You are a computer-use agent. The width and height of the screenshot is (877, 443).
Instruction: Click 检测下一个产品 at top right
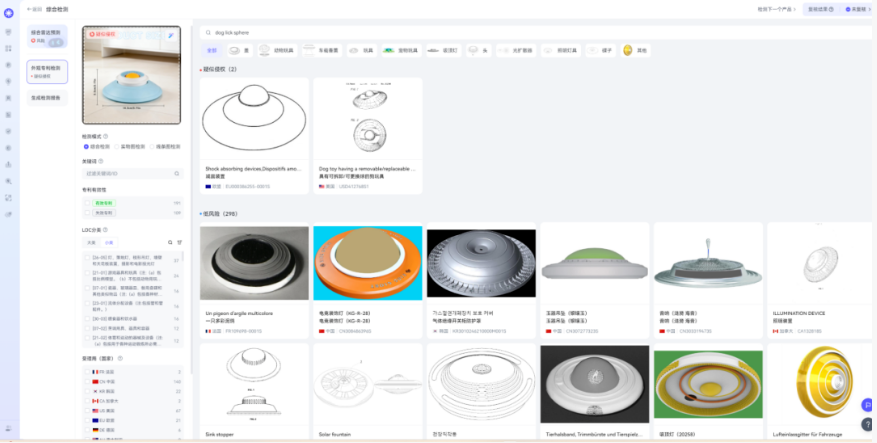[776, 10]
